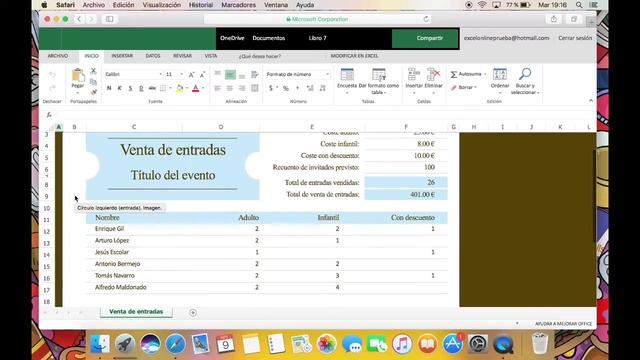Click the merge cells icon
Viewport: 640px width, 360px height.
(x=255, y=88)
